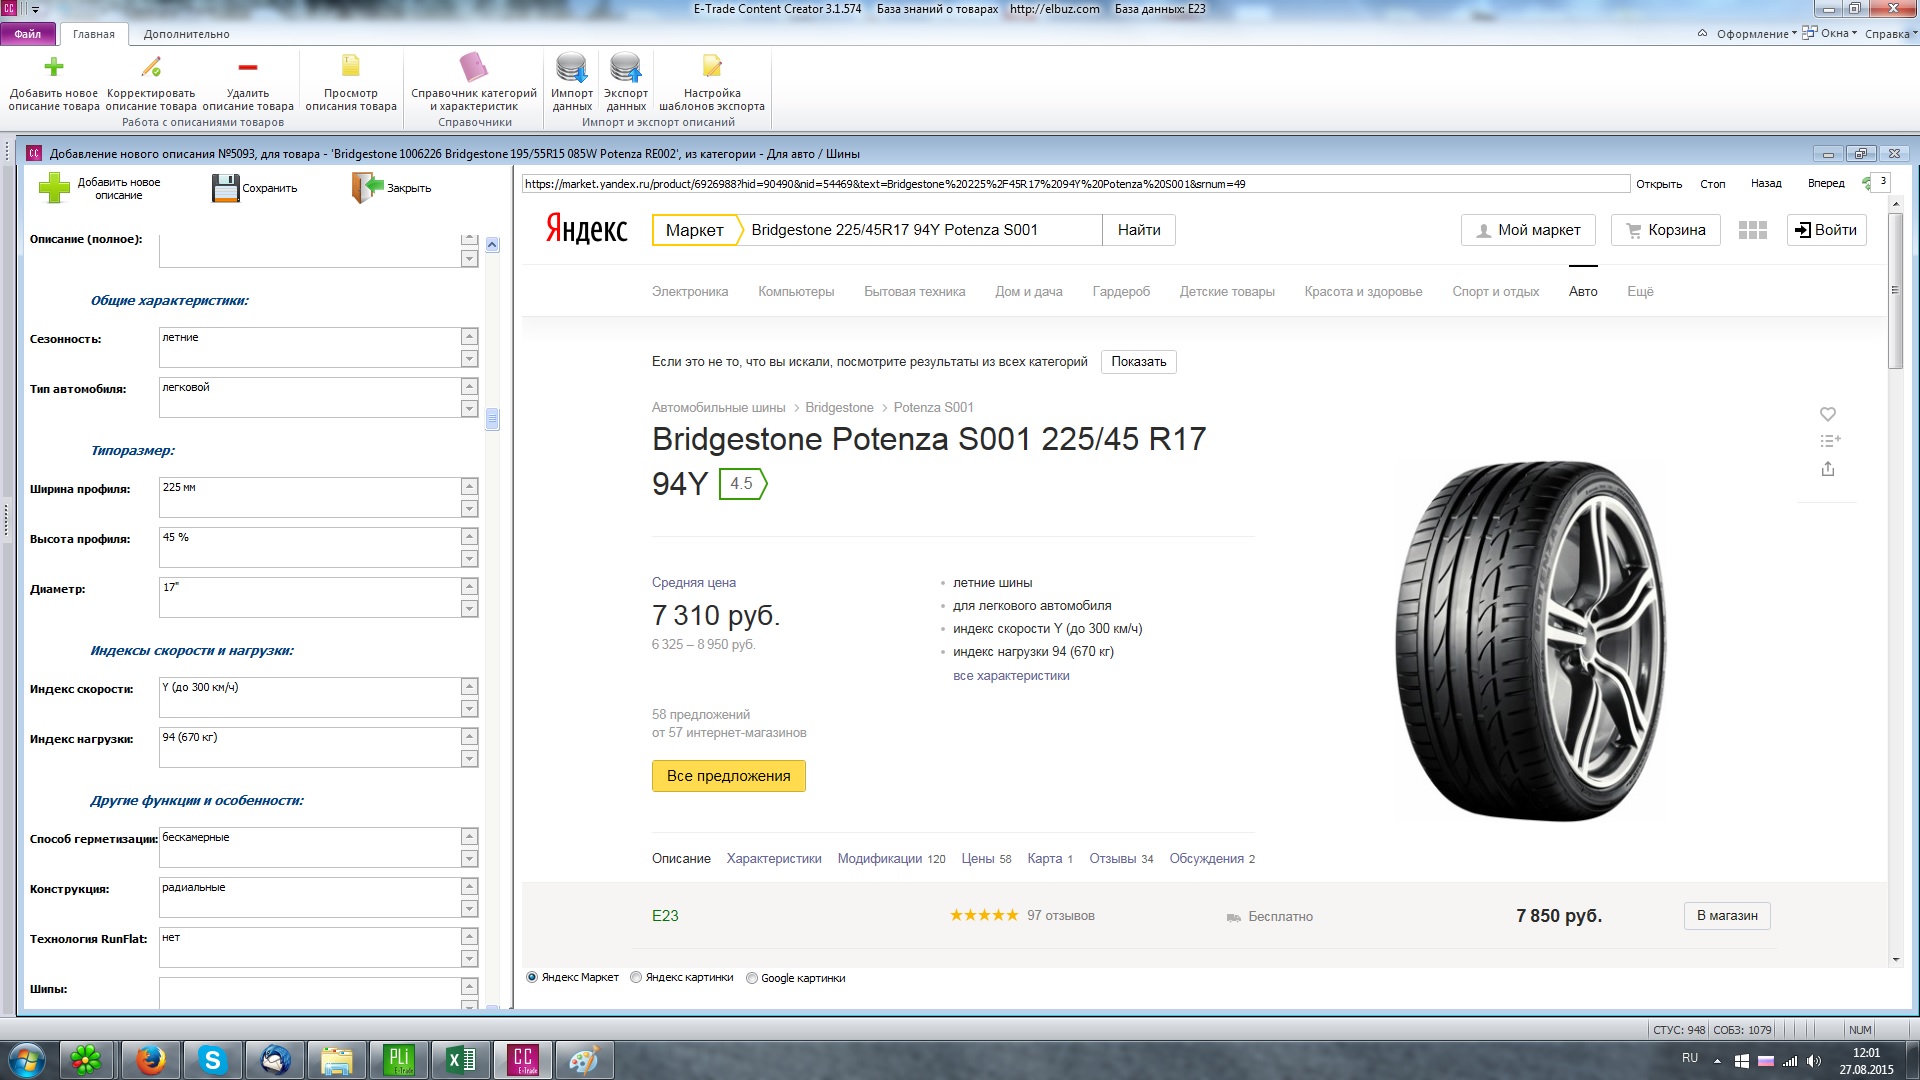1920x1080 pixels.
Task: Click the green plus Add new product description icon
Action: 54,67
